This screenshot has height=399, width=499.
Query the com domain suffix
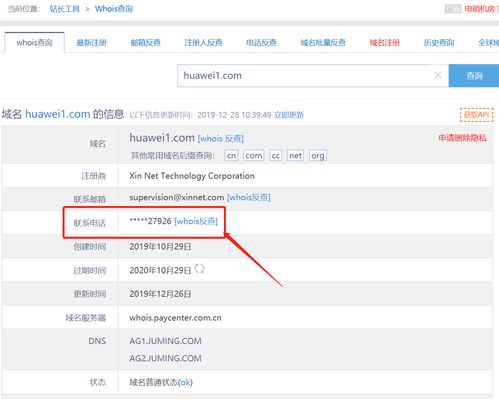click(x=254, y=156)
